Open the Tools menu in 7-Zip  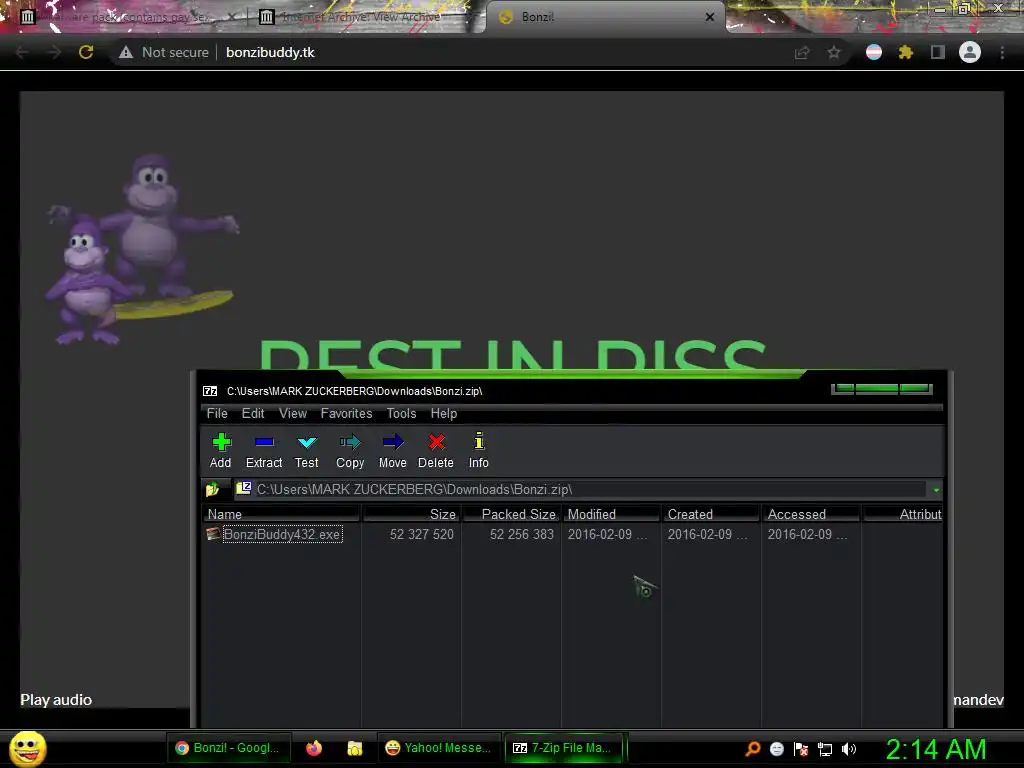pos(401,413)
